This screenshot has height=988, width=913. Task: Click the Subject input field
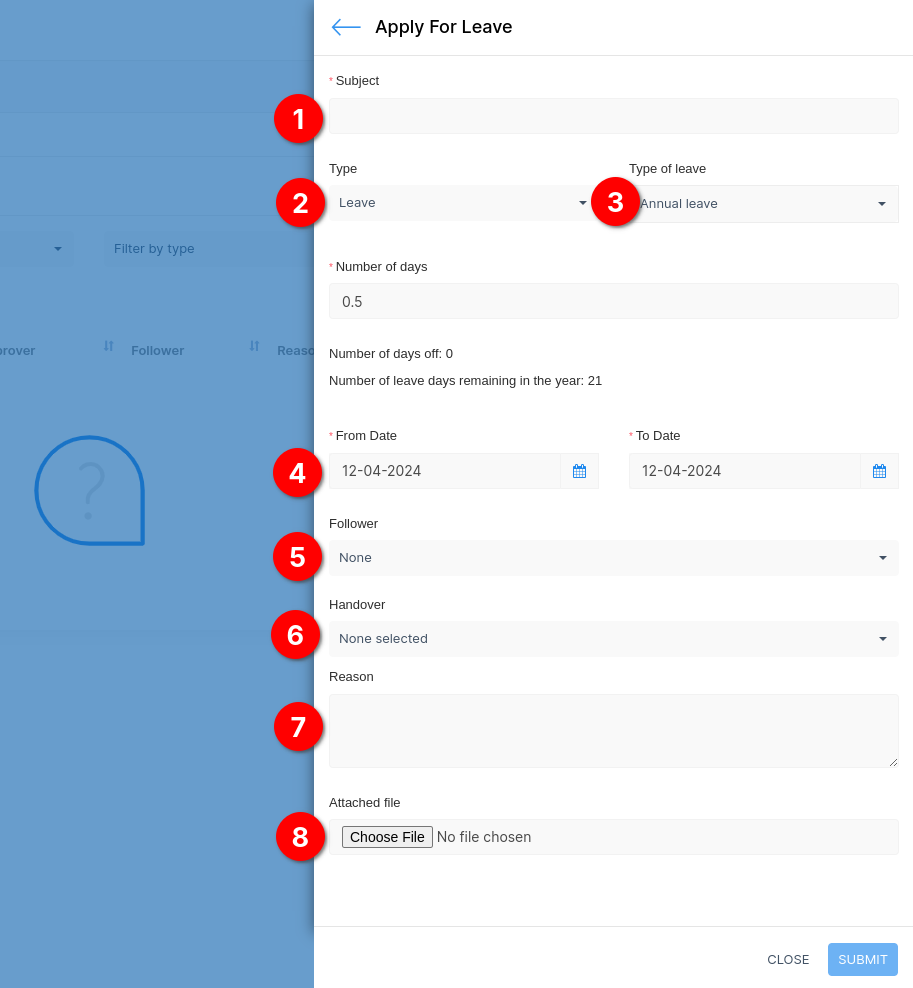coord(613,116)
